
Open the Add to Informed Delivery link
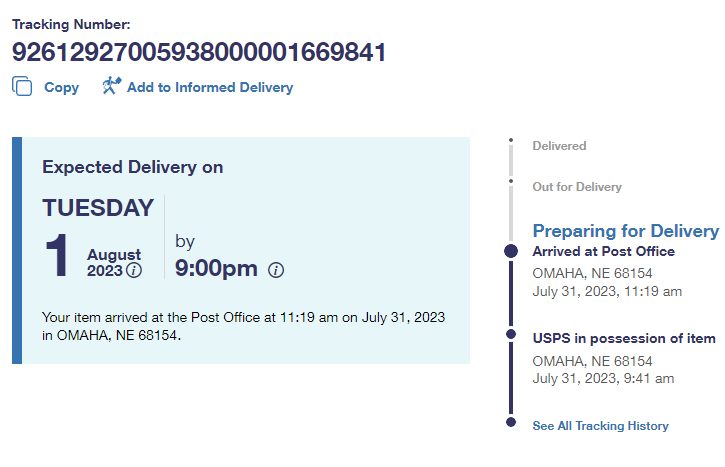(x=210, y=88)
